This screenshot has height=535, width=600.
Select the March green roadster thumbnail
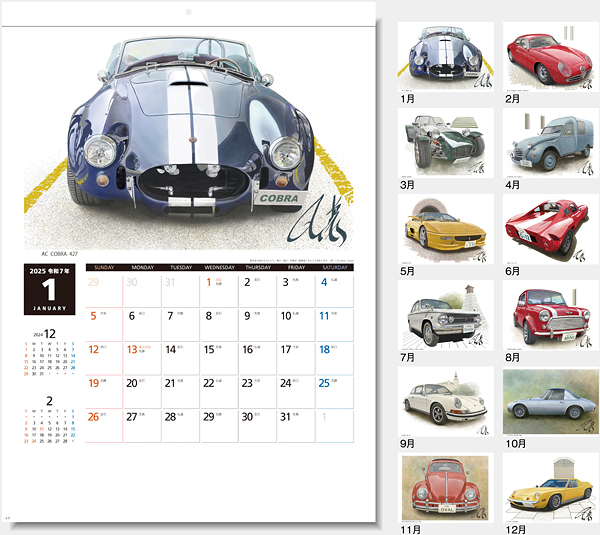(446, 143)
